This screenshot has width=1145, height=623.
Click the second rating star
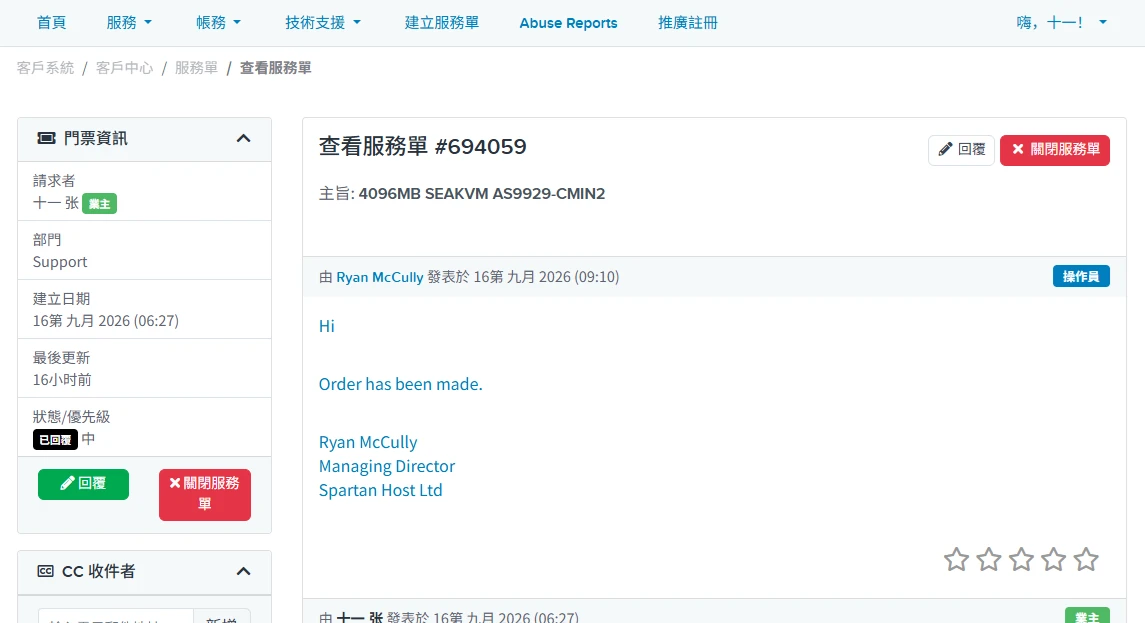pos(989,559)
